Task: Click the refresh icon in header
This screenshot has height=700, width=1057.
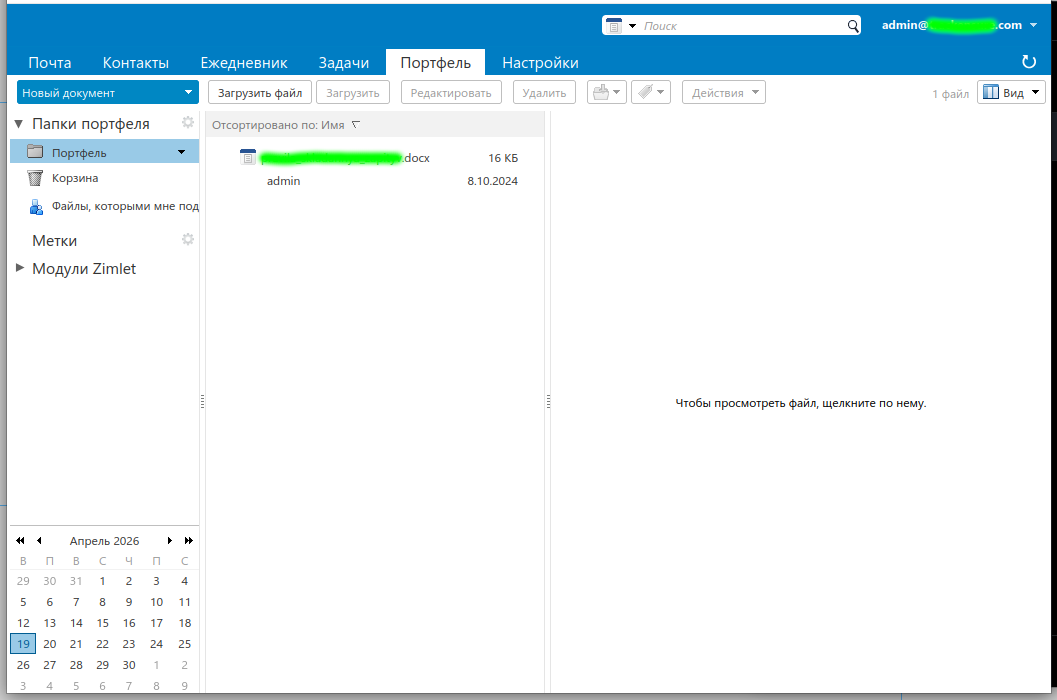Action: pyautogui.click(x=1028, y=62)
